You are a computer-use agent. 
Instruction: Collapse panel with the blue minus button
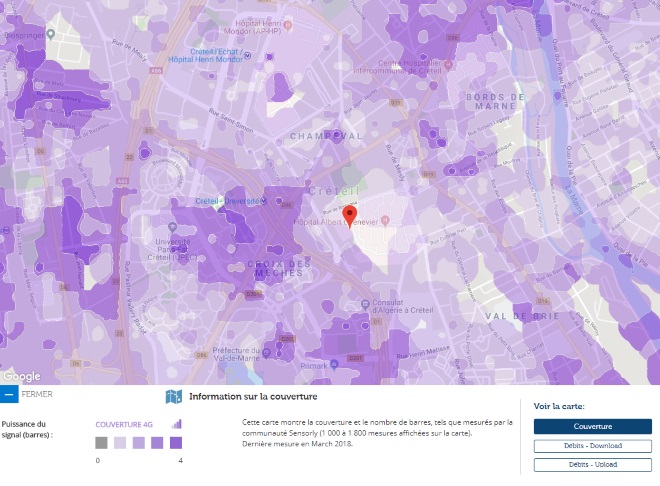pyautogui.click(x=9, y=394)
